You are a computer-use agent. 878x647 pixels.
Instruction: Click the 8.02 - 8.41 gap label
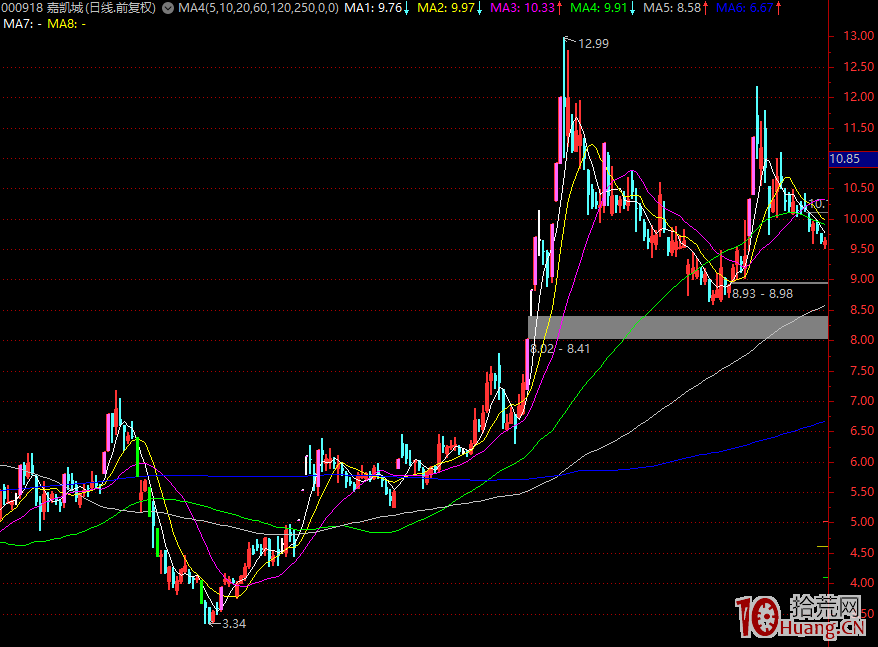coord(559,348)
